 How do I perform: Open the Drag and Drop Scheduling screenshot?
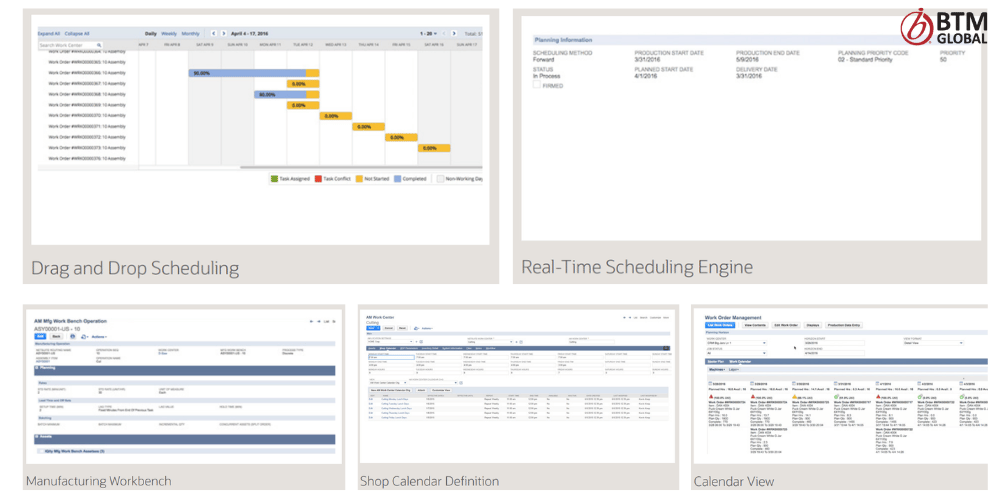260,129
